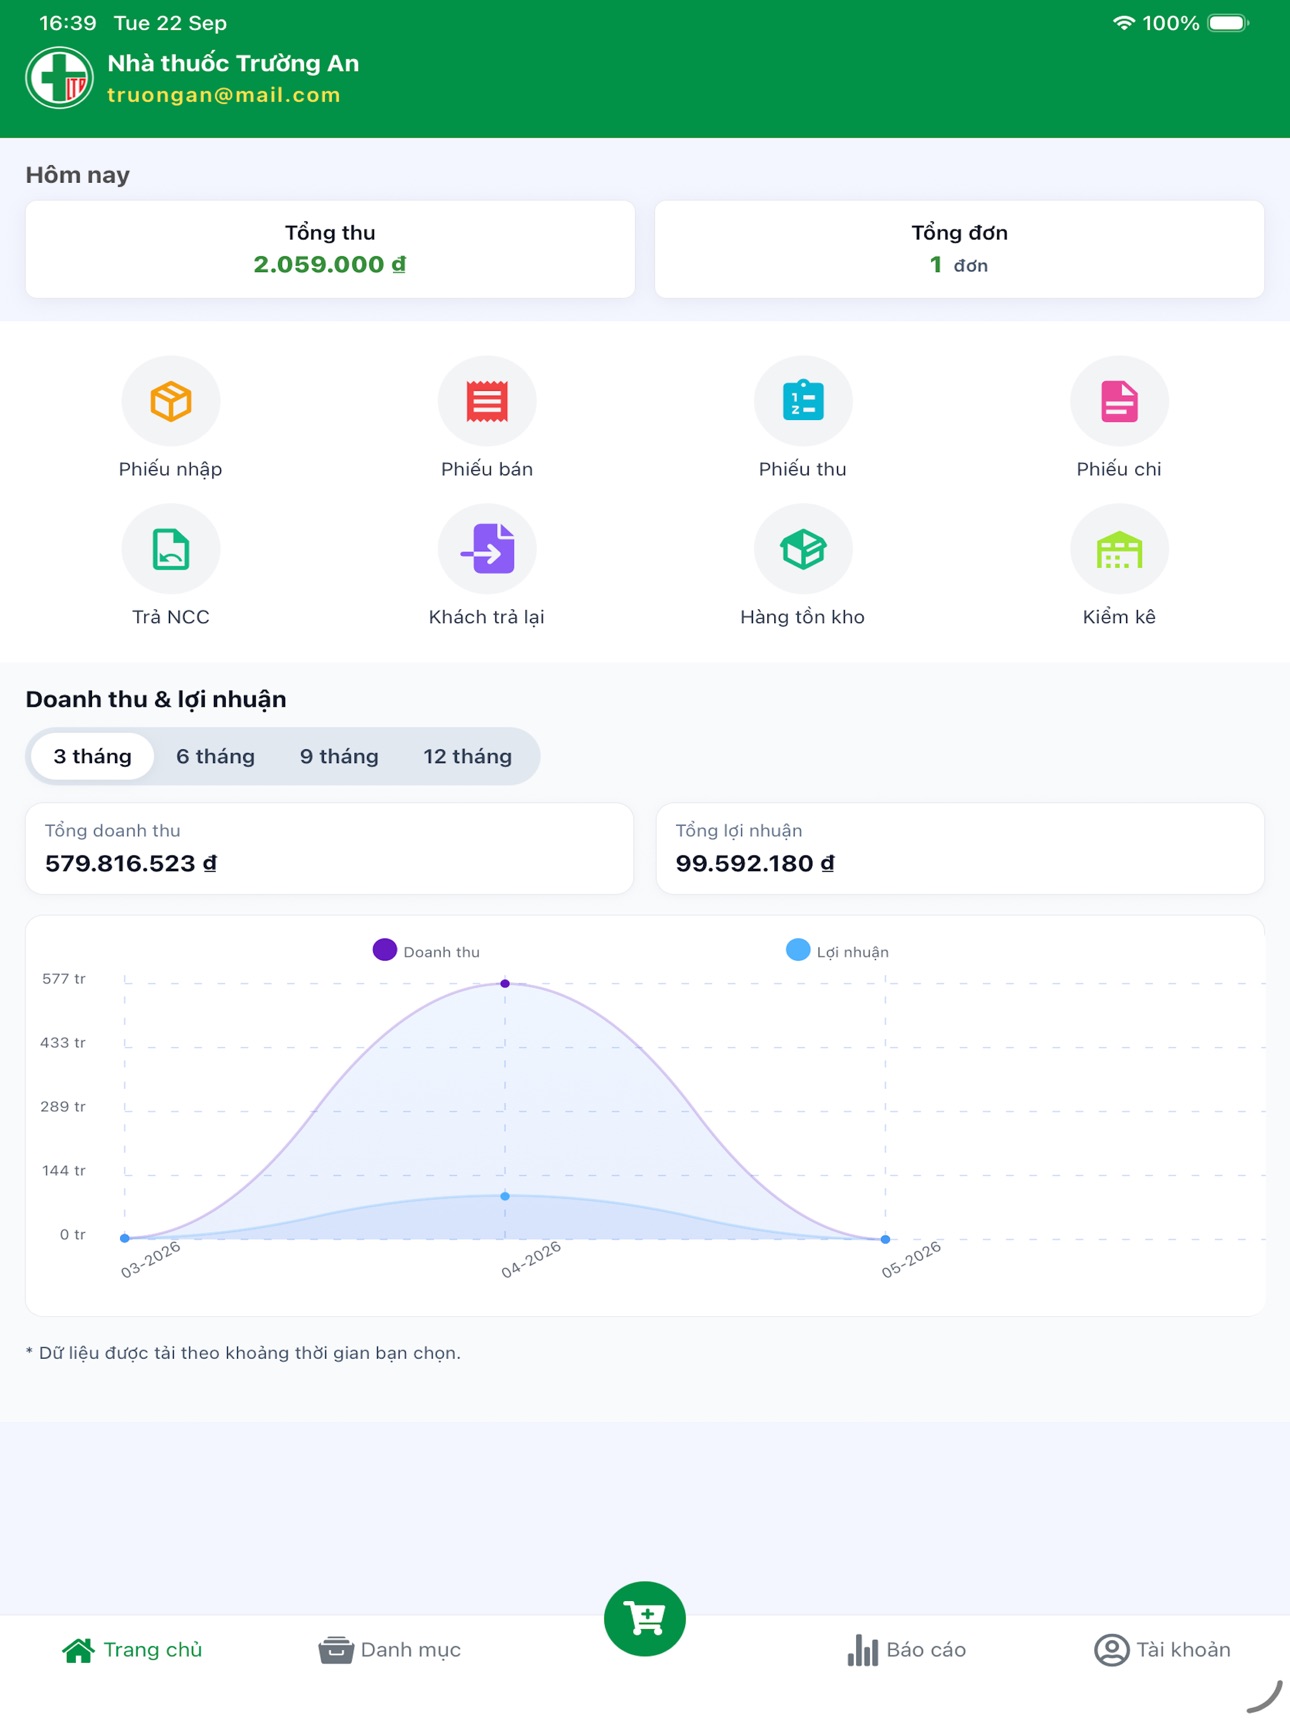The image size is (1290, 1720).
Task: Open the Phiếu chi document icon
Action: pos(1119,401)
